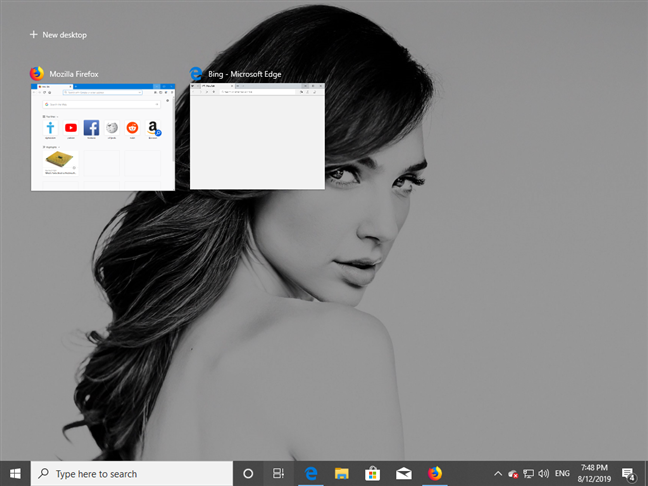Toggle the Task View taskbar button
648x486 pixels.
coord(279,474)
